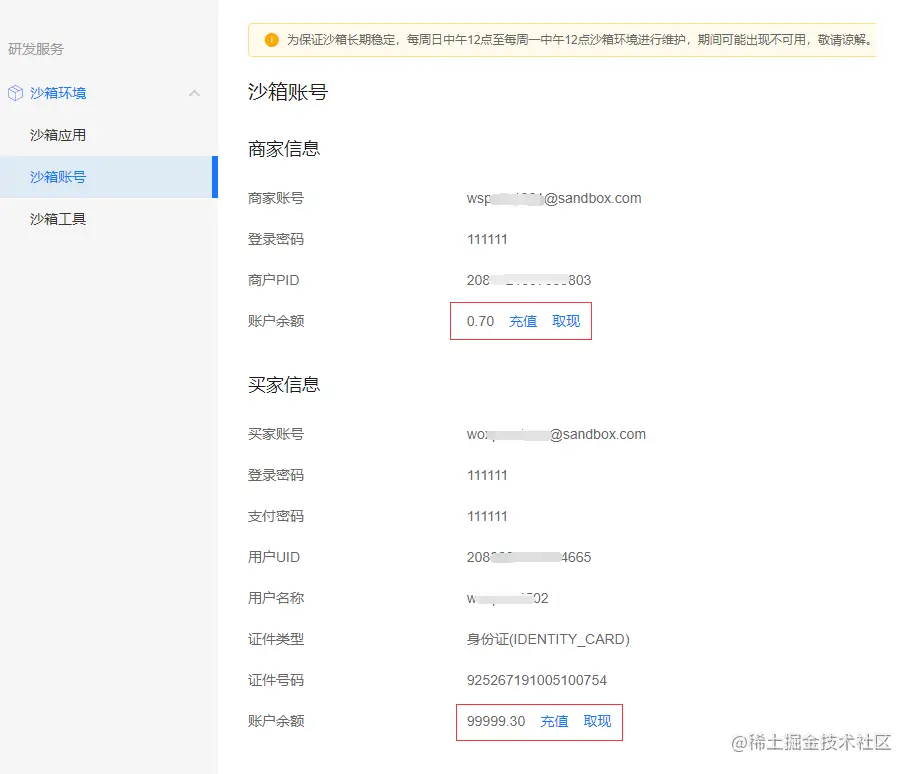Click the 用户名称 field label

click(276, 599)
